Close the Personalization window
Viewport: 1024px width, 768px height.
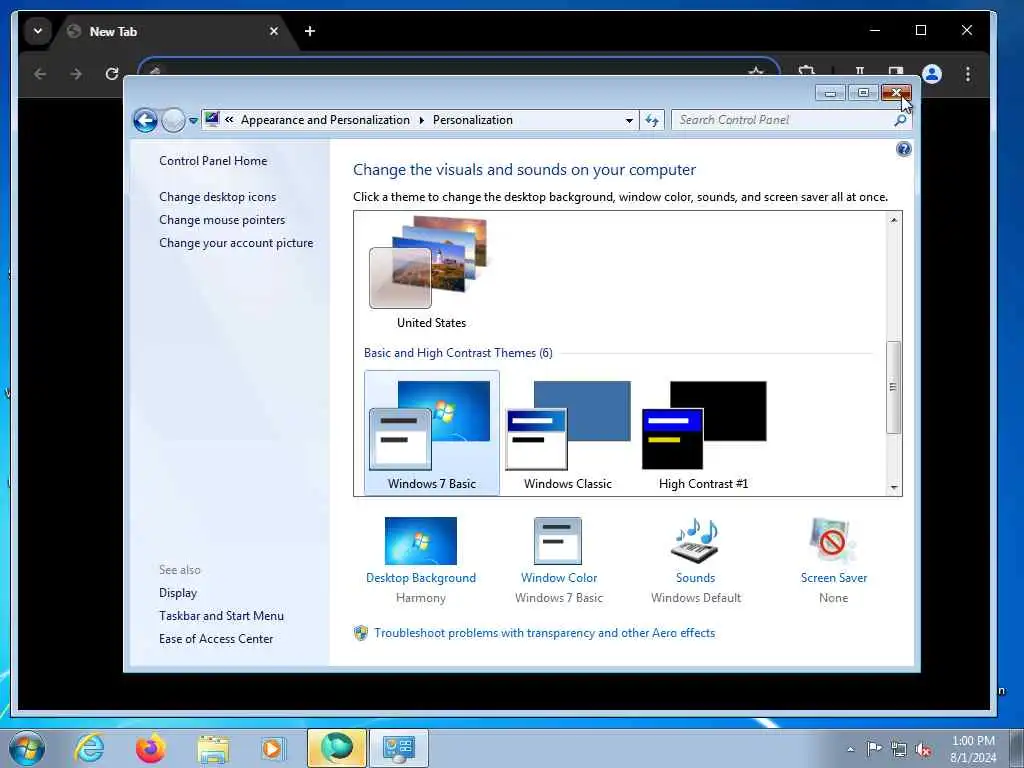[x=895, y=93]
